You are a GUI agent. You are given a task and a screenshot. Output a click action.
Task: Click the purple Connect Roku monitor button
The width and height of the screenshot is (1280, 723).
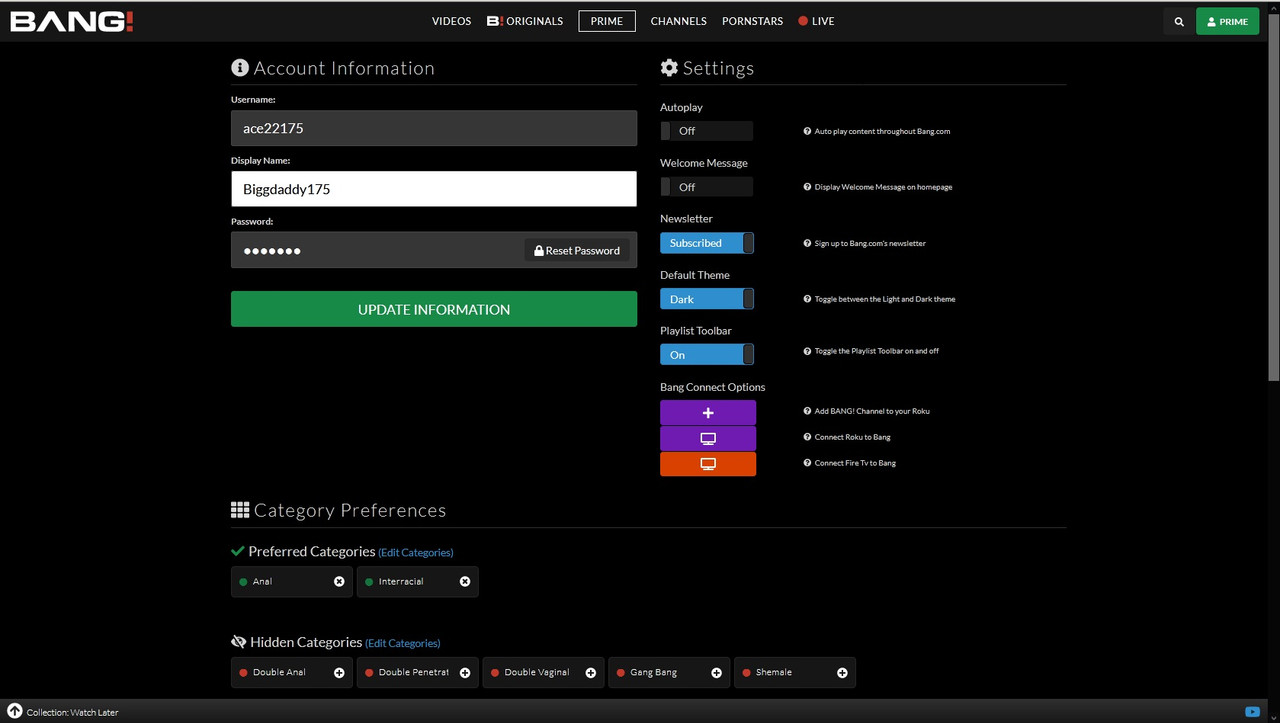coord(708,439)
